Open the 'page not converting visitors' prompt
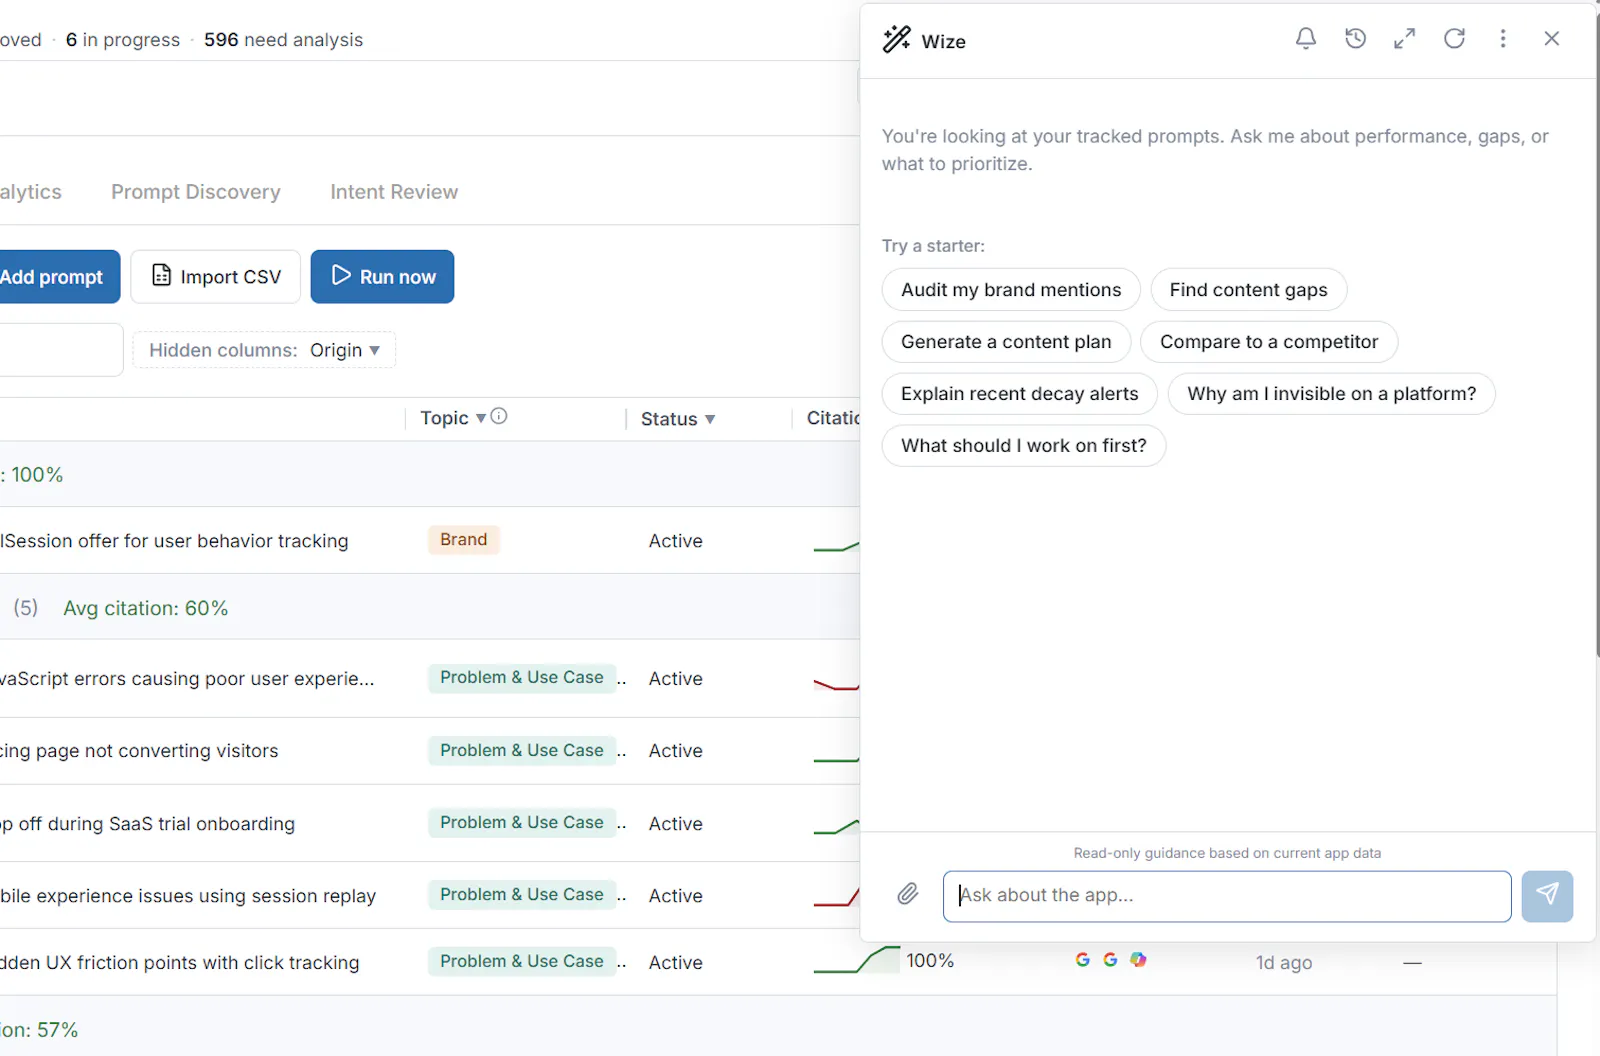This screenshot has height=1056, width=1600. [x=139, y=751]
